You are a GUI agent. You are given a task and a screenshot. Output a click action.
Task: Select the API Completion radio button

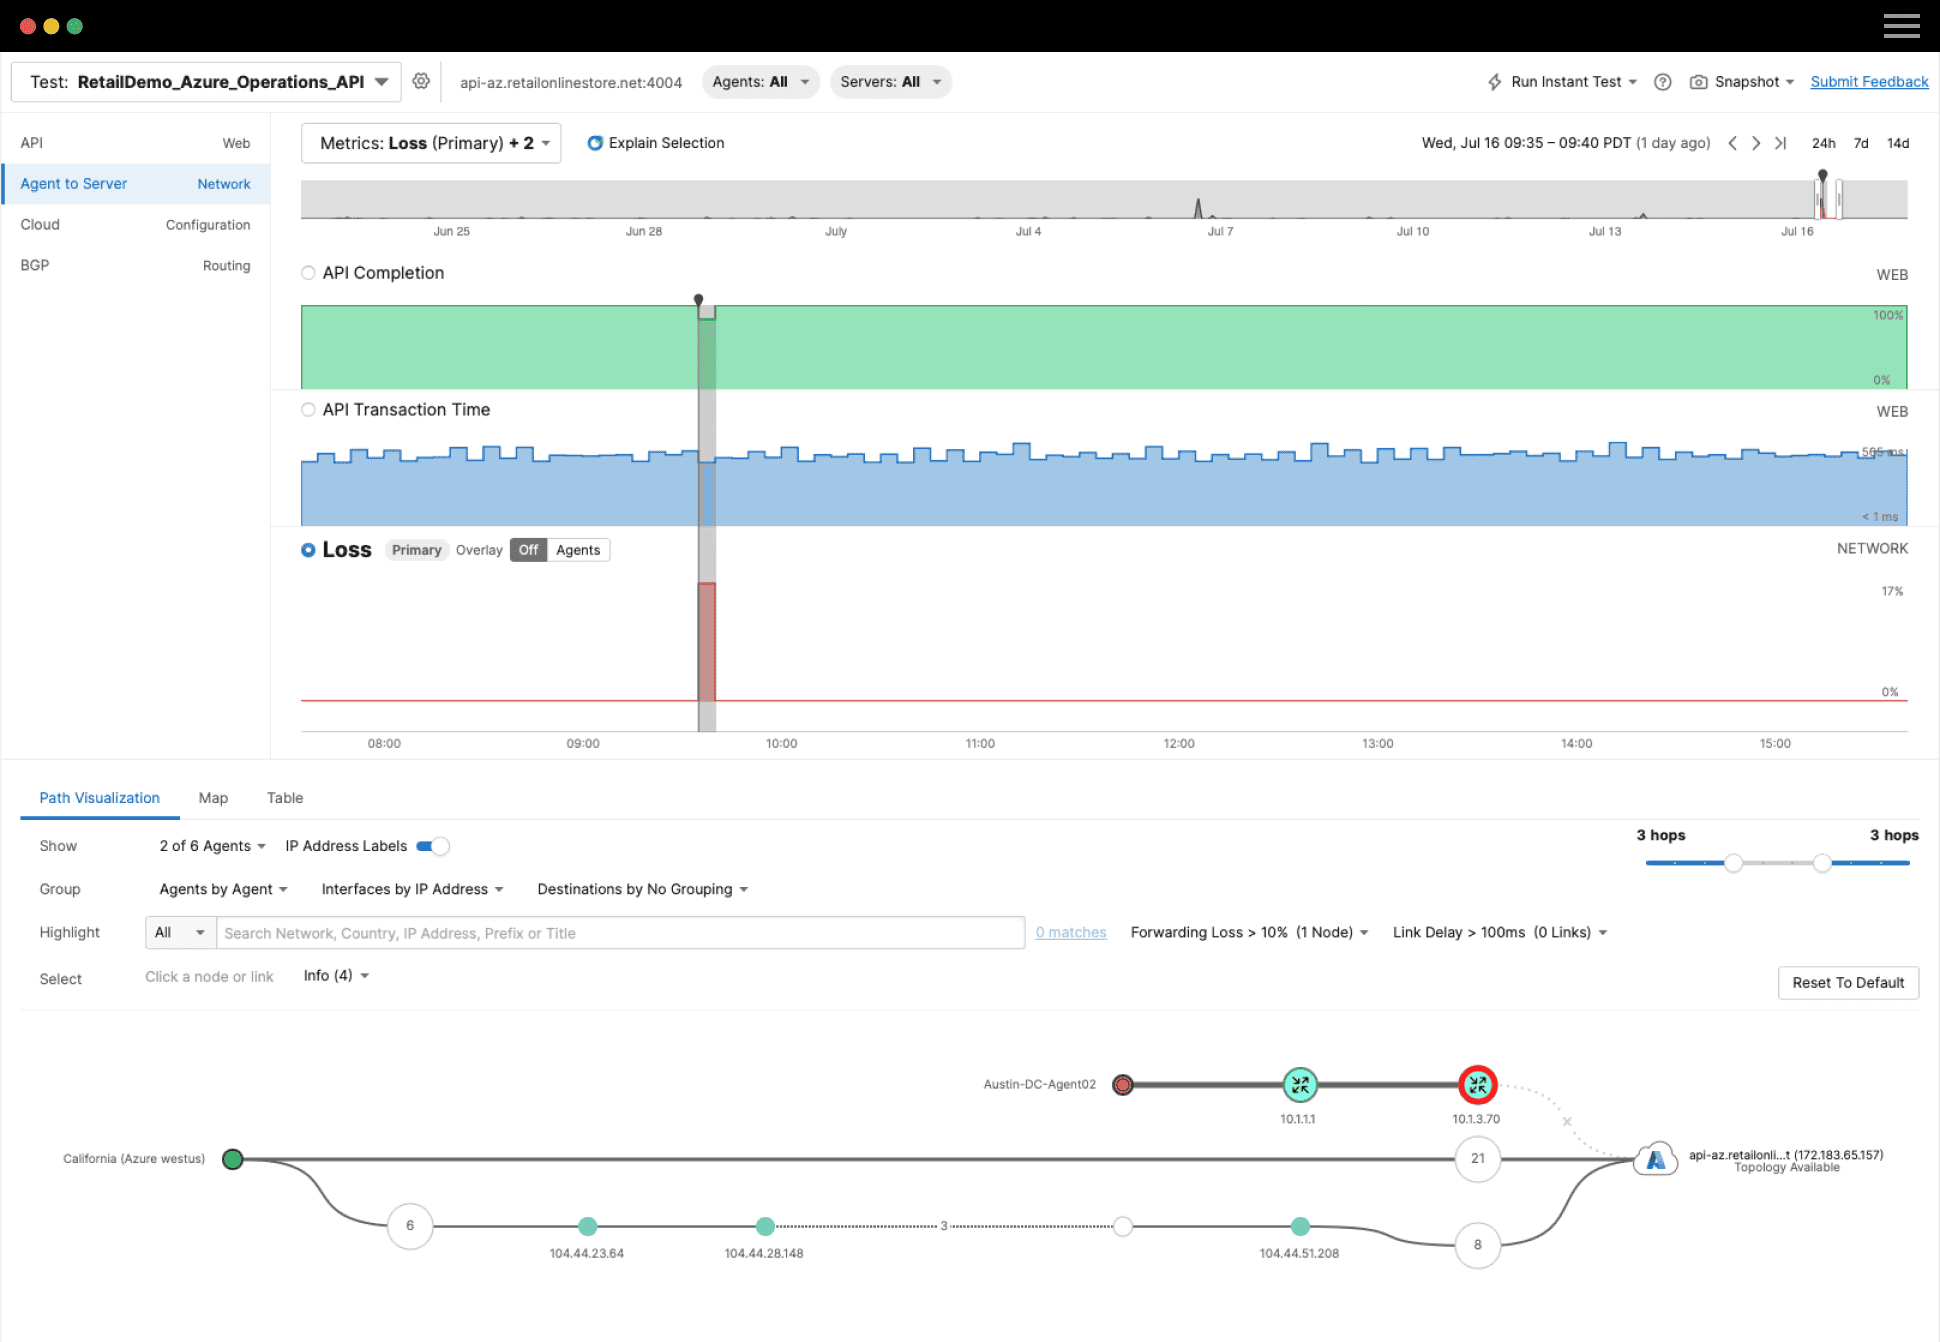click(308, 273)
